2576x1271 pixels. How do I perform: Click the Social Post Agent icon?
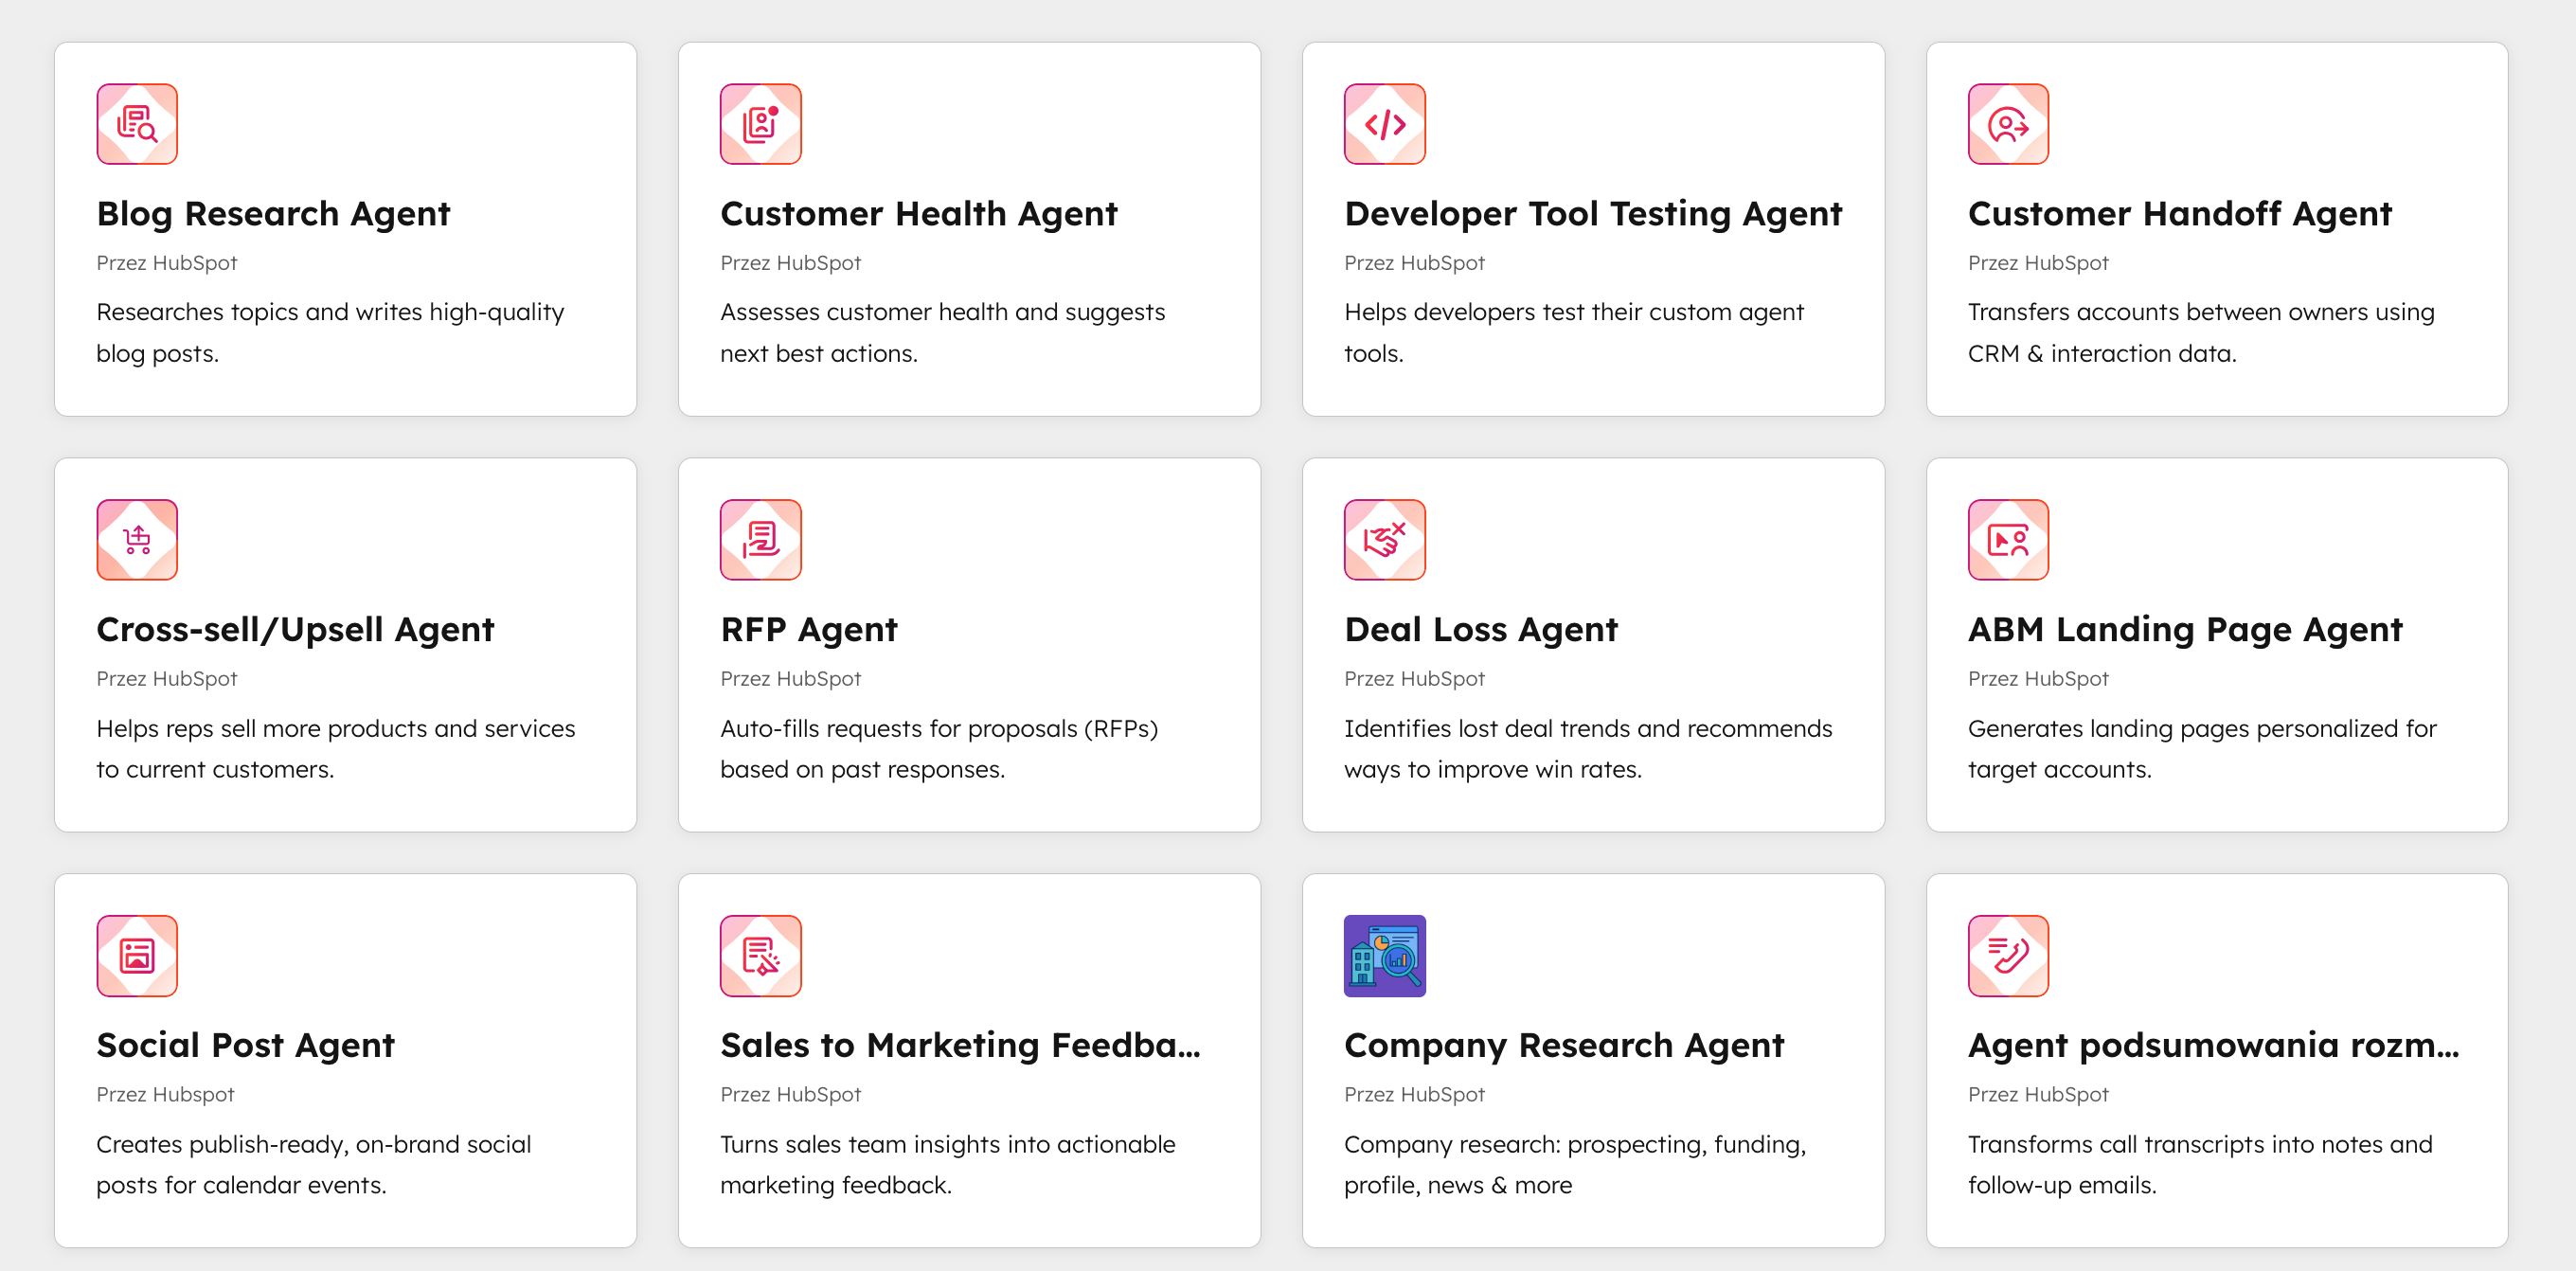tap(137, 956)
